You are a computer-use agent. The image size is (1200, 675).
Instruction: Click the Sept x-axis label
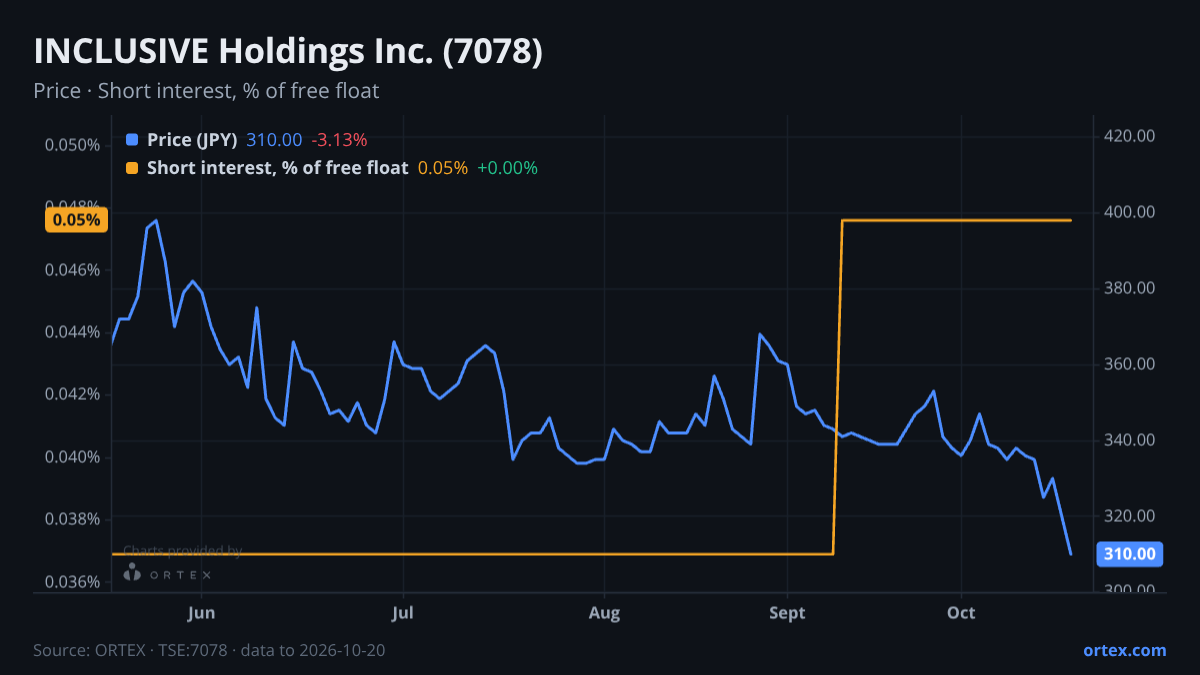click(787, 612)
